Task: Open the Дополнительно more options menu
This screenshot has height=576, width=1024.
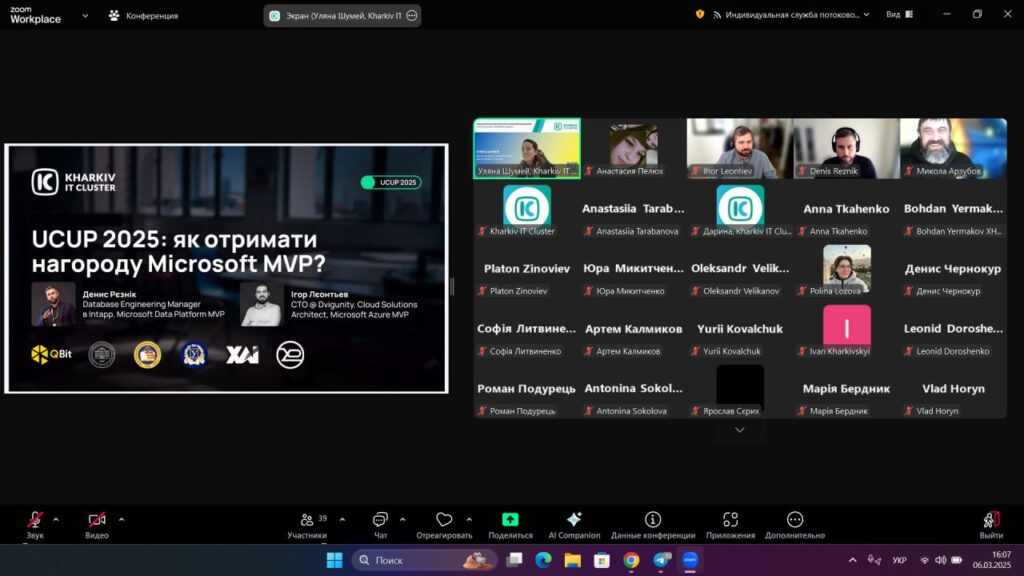Action: pyautogui.click(x=795, y=525)
